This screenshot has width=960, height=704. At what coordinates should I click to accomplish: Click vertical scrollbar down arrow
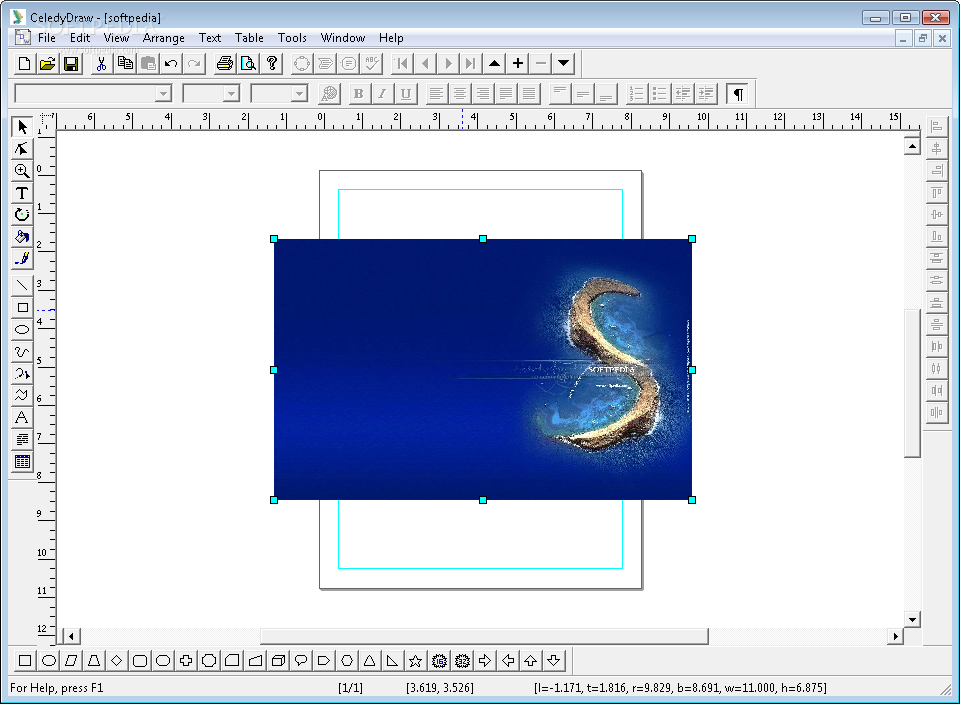pos(912,619)
